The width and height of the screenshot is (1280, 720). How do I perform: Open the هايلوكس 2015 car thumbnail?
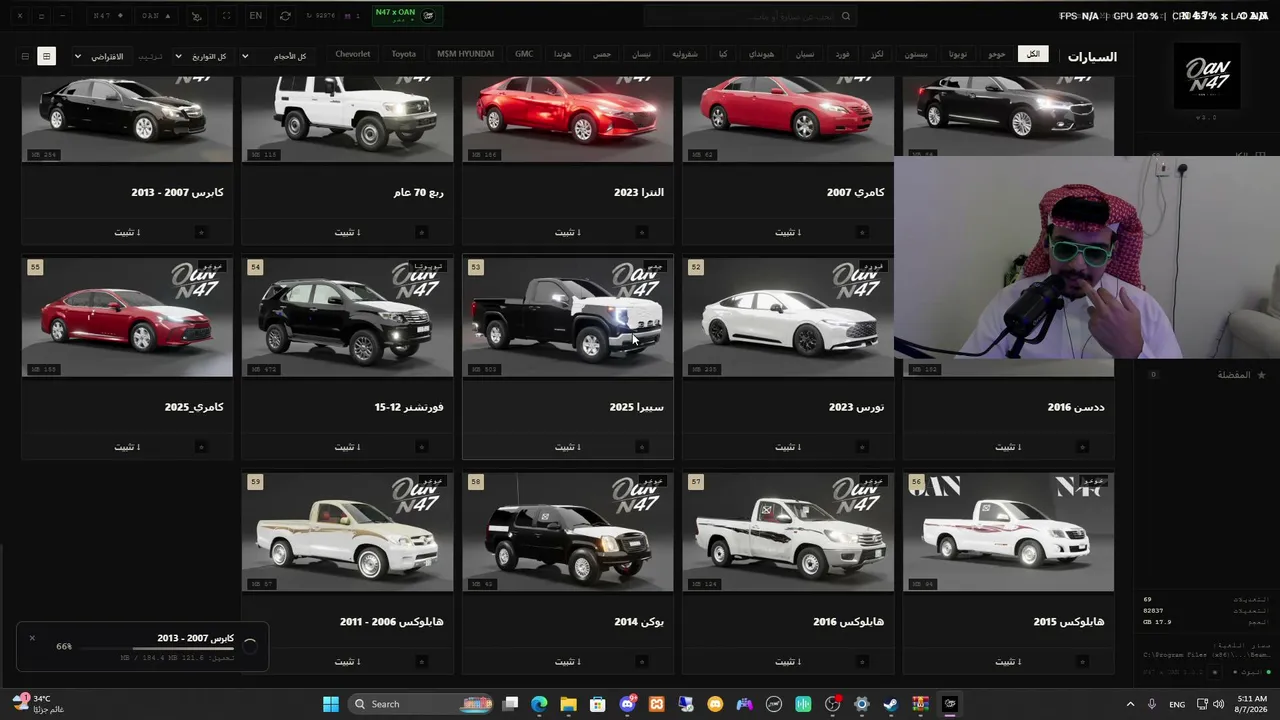pos(1008,532)
